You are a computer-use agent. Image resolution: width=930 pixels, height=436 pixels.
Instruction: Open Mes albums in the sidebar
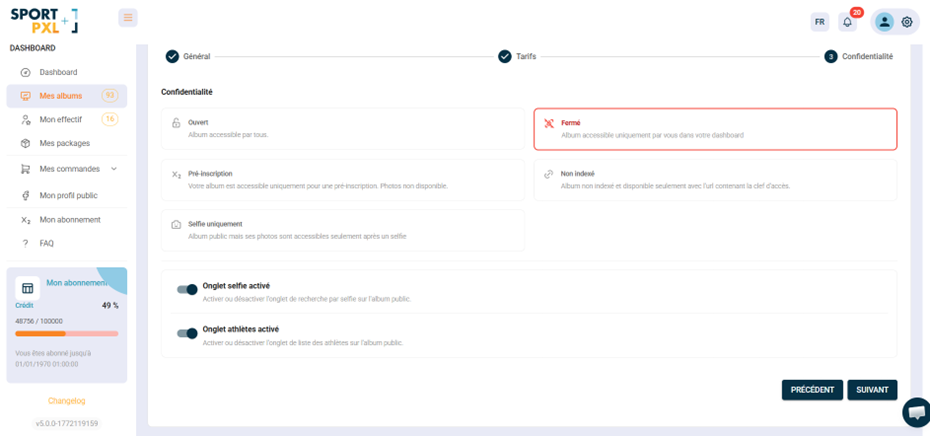[61, 96]
